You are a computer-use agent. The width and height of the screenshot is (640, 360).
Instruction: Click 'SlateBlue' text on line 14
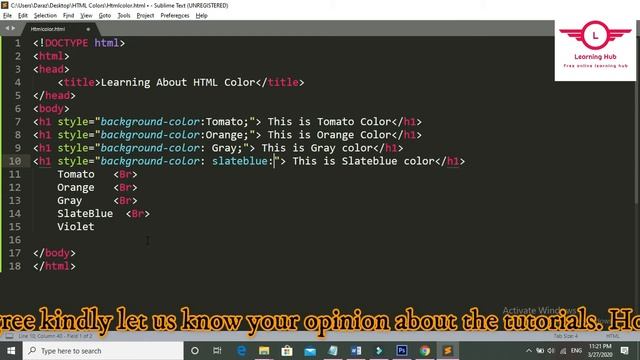(x=85, y=213)
